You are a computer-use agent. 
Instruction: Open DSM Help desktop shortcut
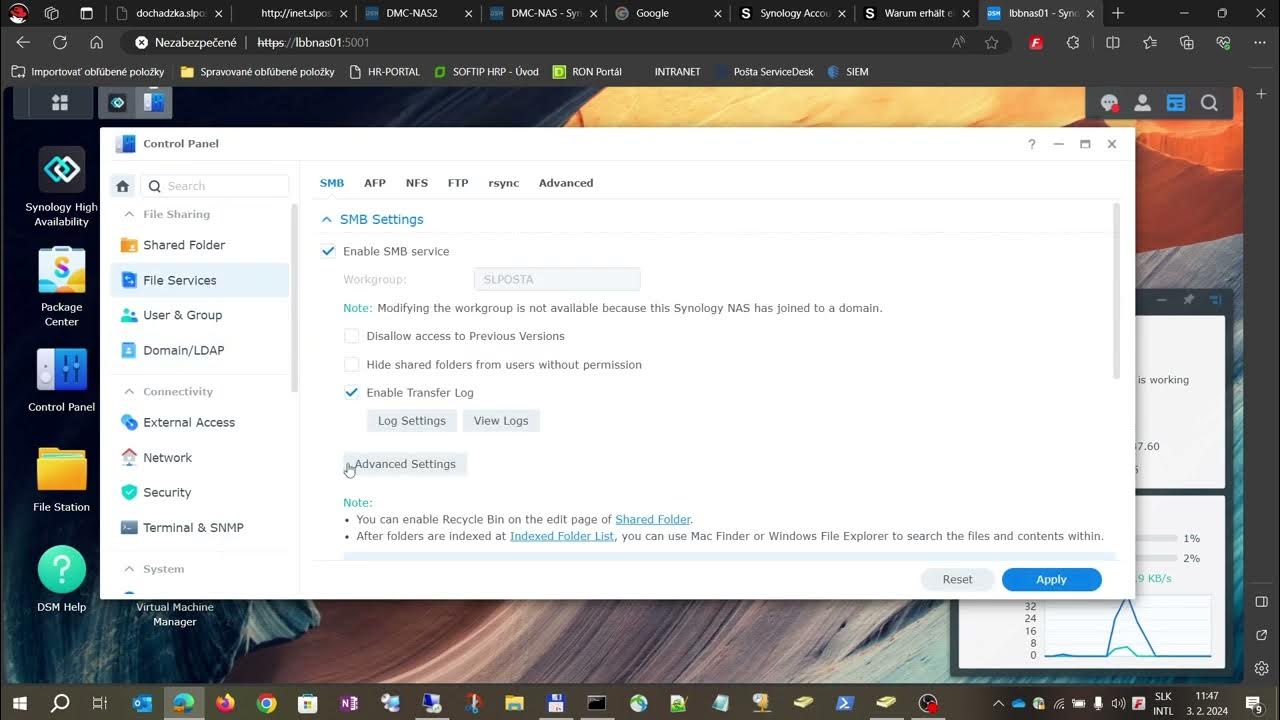(61, 579)
